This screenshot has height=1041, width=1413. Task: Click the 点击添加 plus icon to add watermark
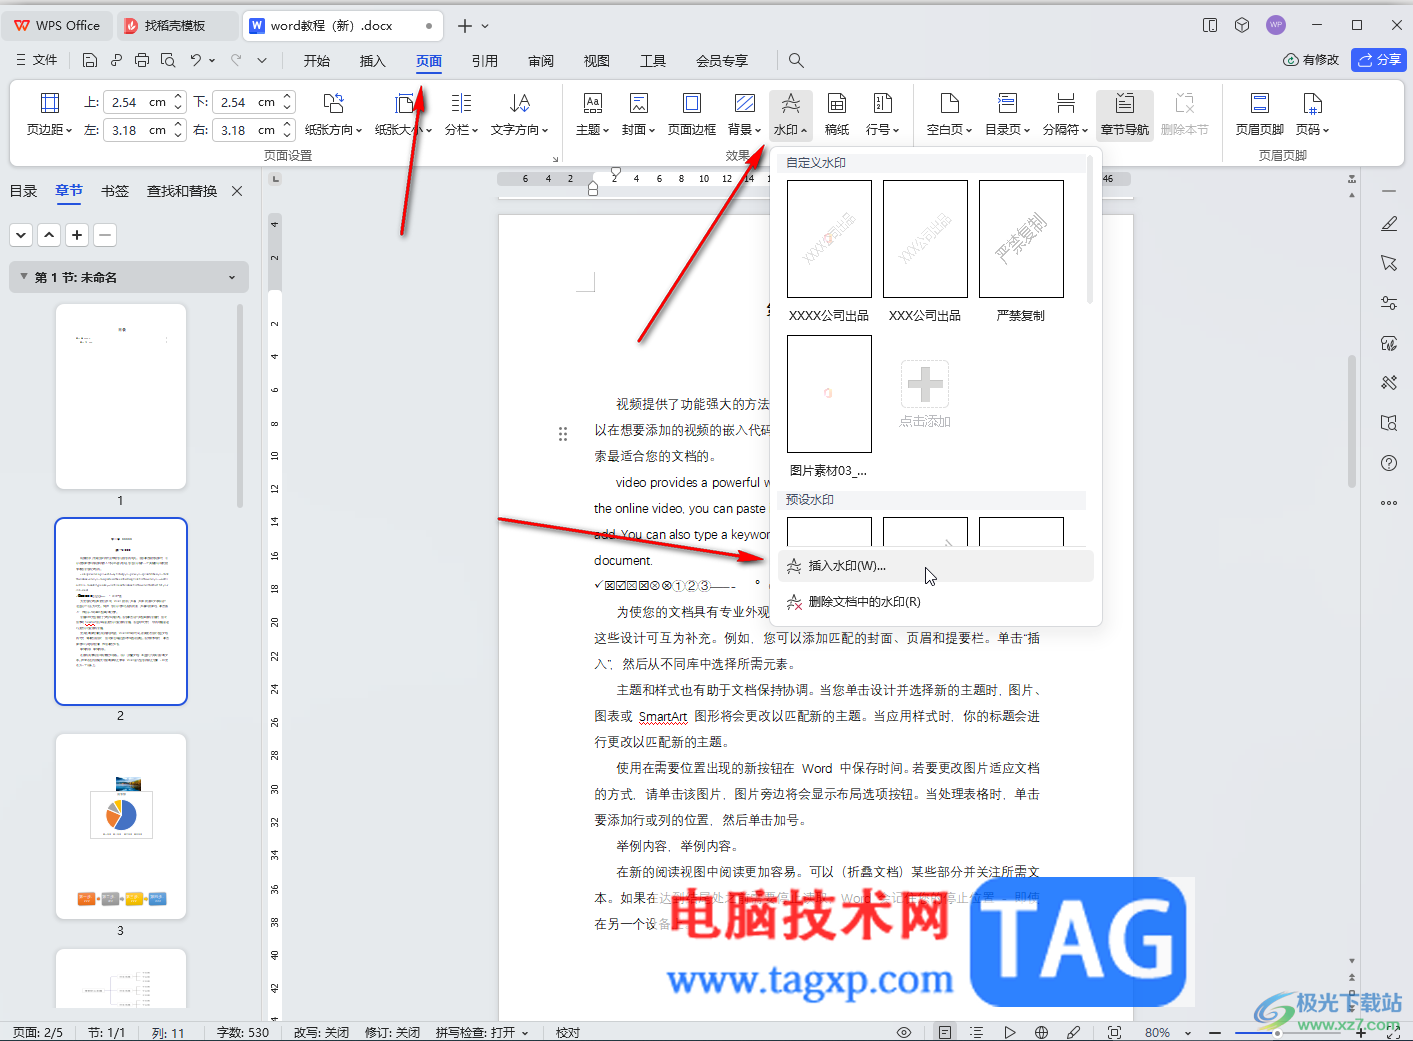tap(925, 384)
